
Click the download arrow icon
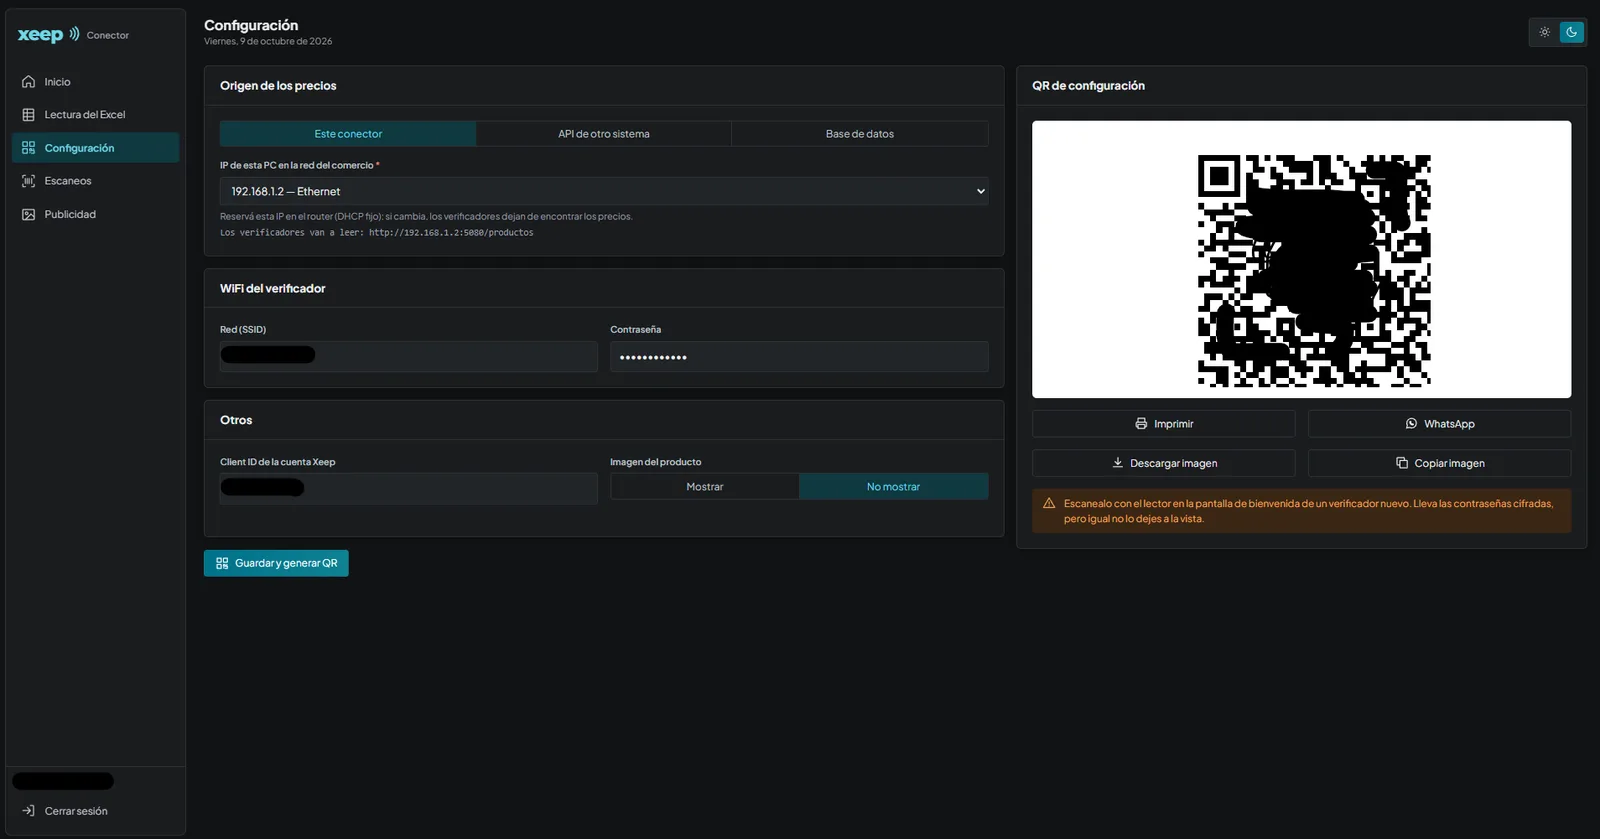(x=1118, y=463)
